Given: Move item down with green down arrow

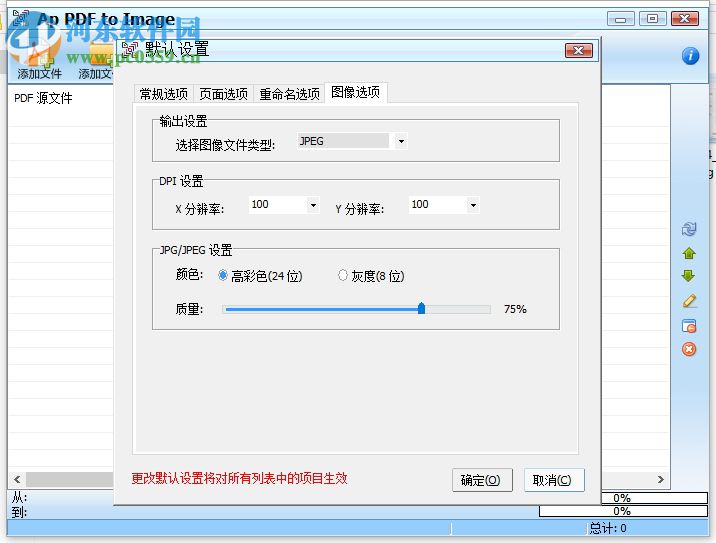Looking at the screenshot, I should (689, 276).
